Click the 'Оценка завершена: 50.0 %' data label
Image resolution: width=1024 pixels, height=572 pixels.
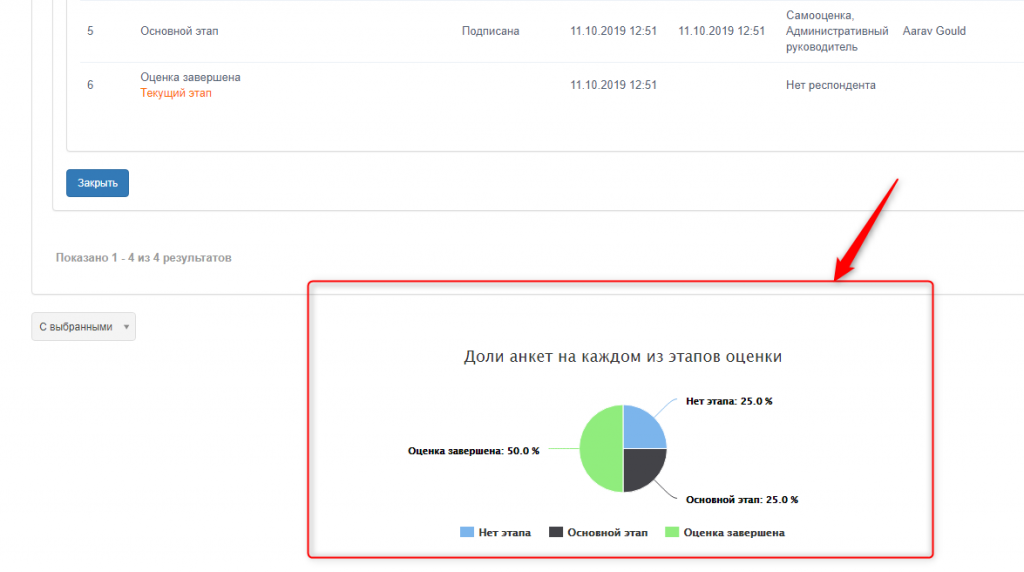tap(473, 451)
